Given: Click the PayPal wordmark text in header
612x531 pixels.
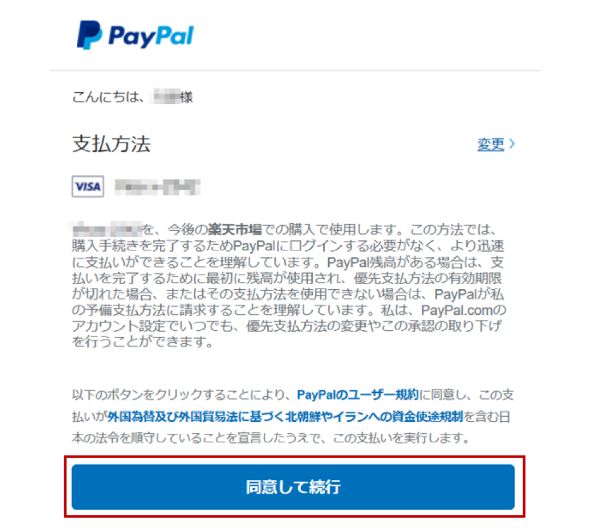Looking at the screenshot, I should 151,37.
